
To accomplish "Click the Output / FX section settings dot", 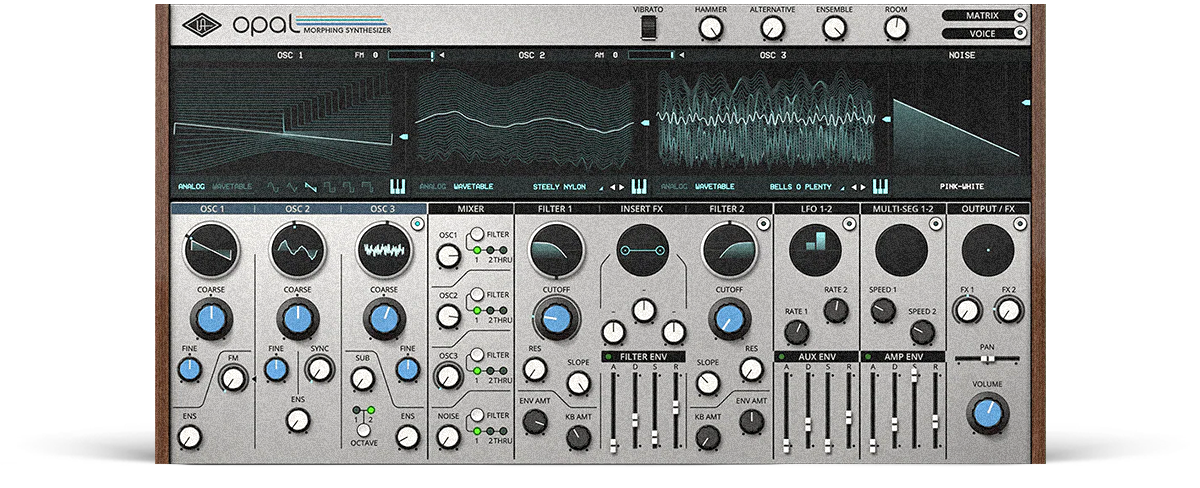I will tap(1022, 225).
